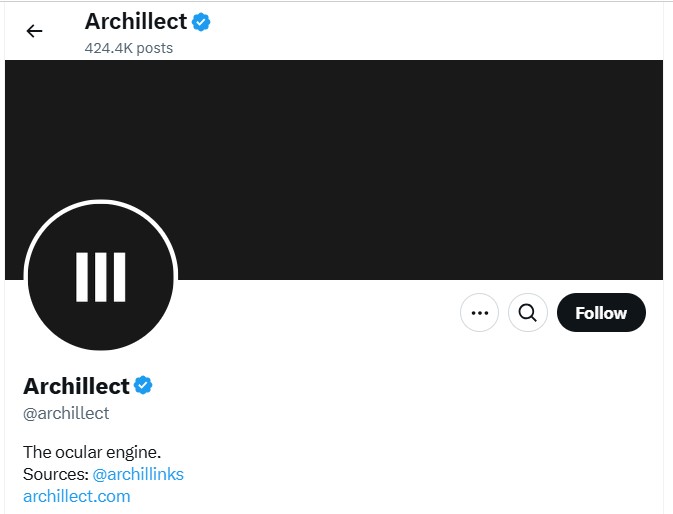
Task: Open the @archillinks mention link
Action: [x=138, y=474]
